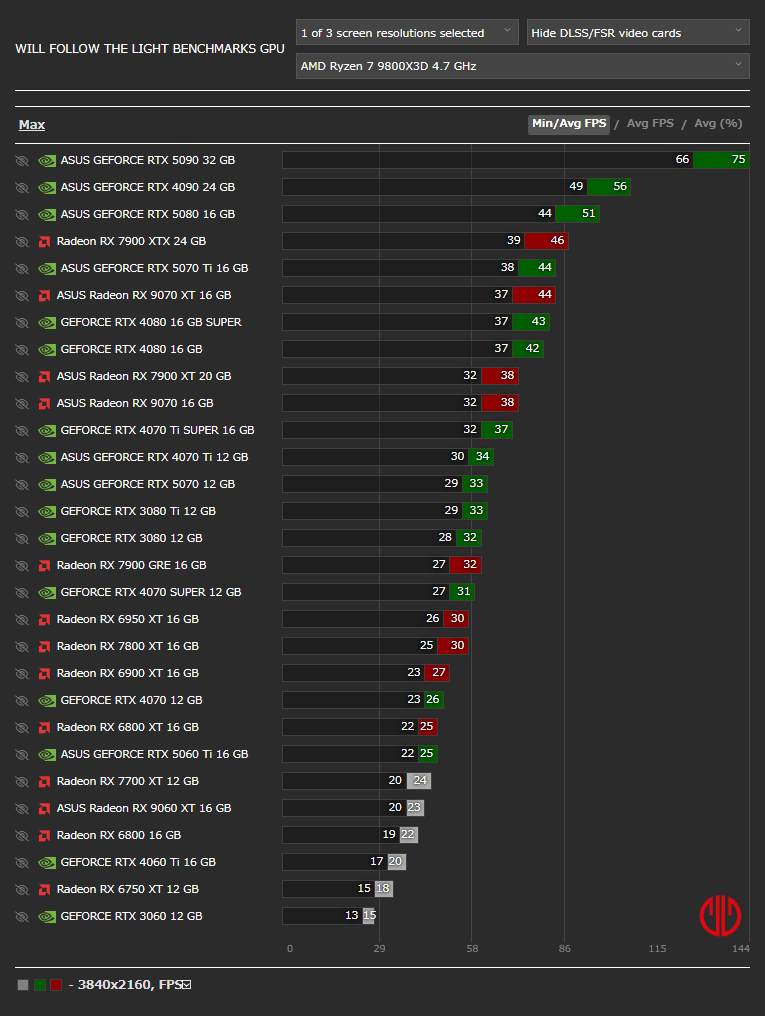Click the NVIDIA logo beside RTX 4080 16 GB
The width and height of the screenshot is (765, 1016).
47,350
